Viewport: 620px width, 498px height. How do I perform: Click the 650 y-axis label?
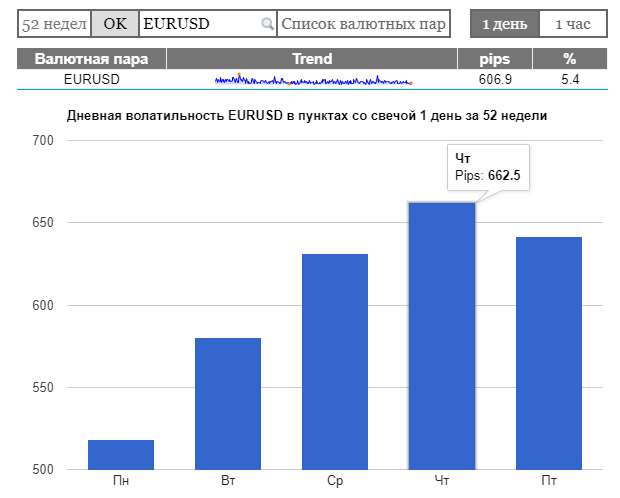click(x=43, y=222)
